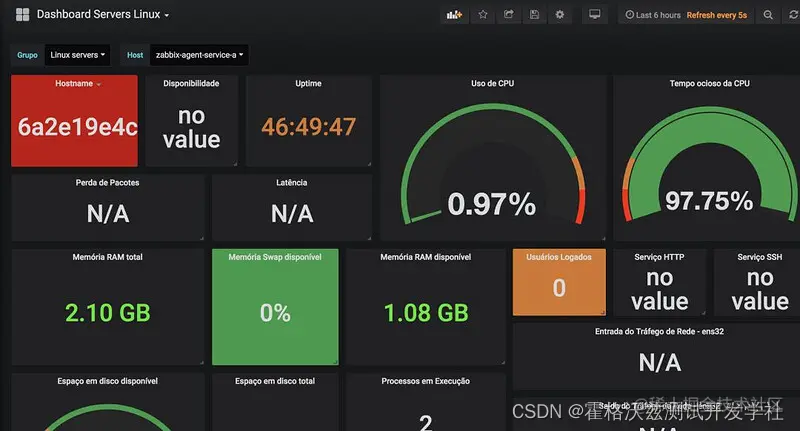
Task: Click the uptime value 46:49:47
Action: (309, 127)
